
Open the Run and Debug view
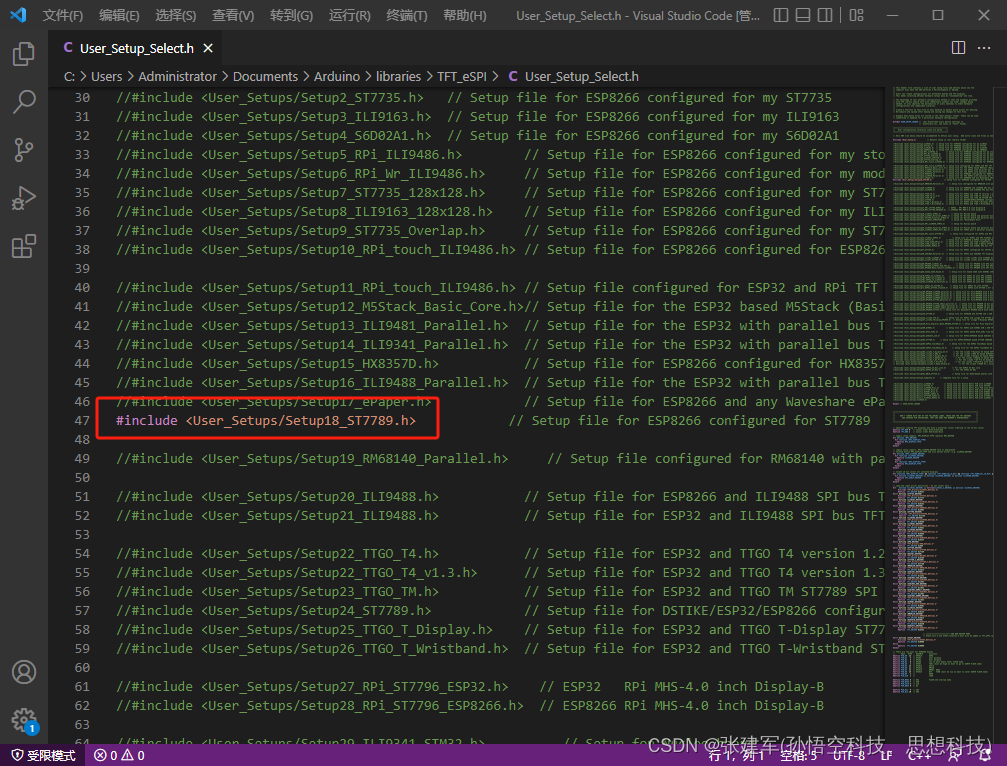pos(24,197)
